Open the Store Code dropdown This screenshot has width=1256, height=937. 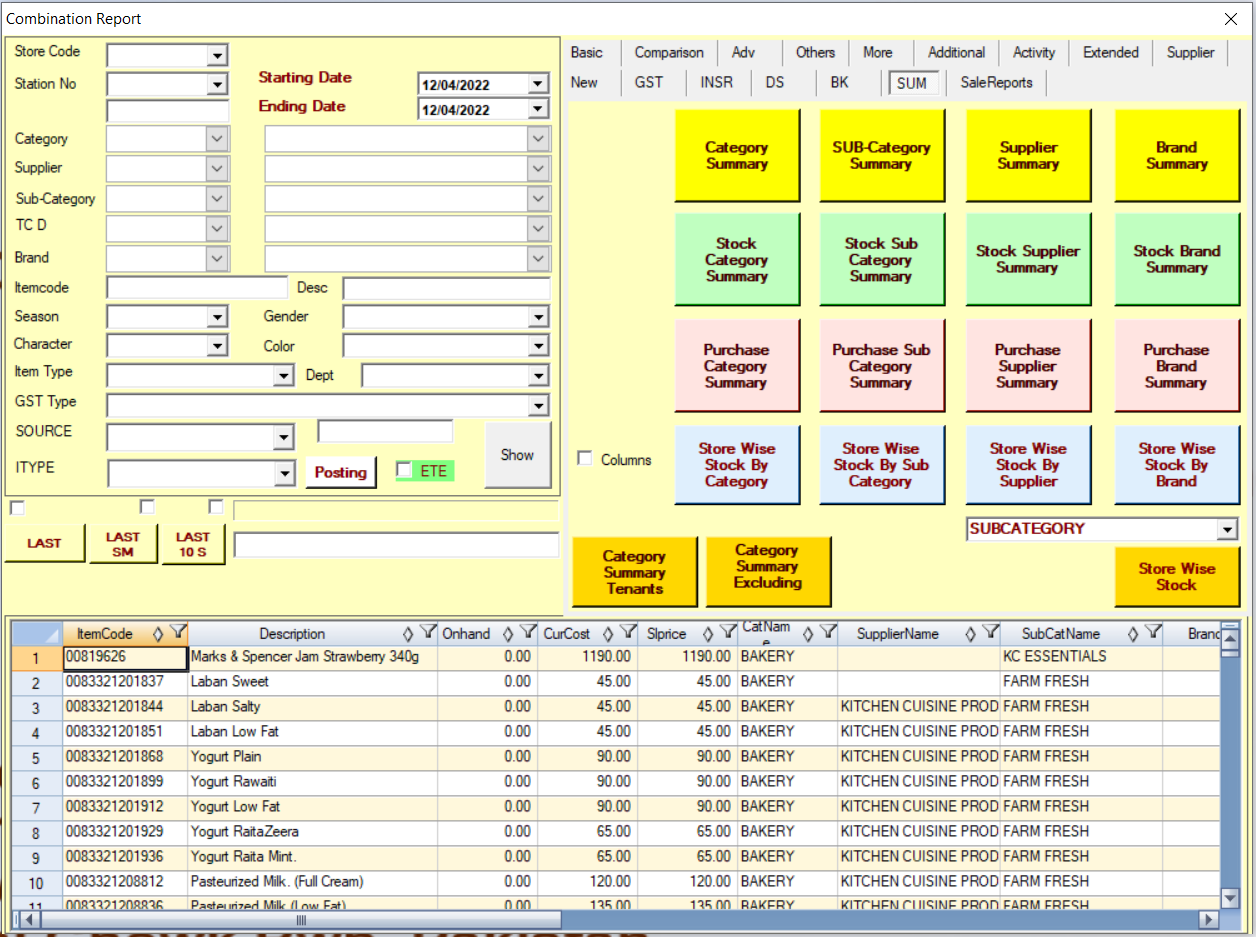pos(217,55)
